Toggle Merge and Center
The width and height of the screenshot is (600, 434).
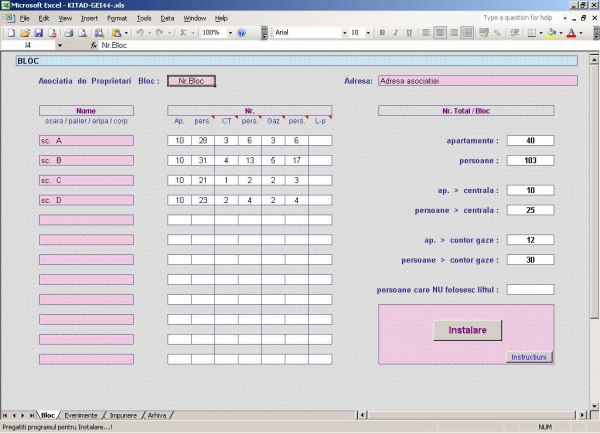467,33
